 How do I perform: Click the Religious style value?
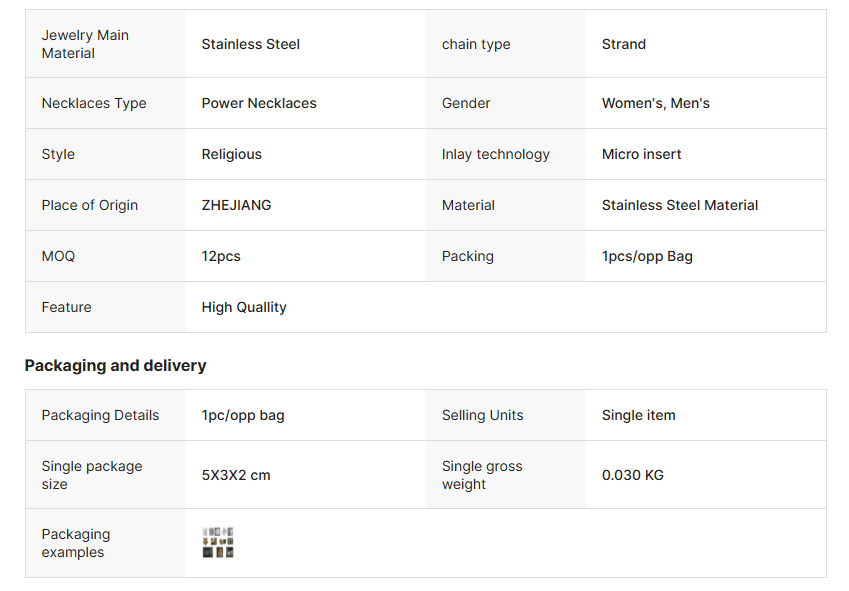pyautogui.click(x=232, y=154)
